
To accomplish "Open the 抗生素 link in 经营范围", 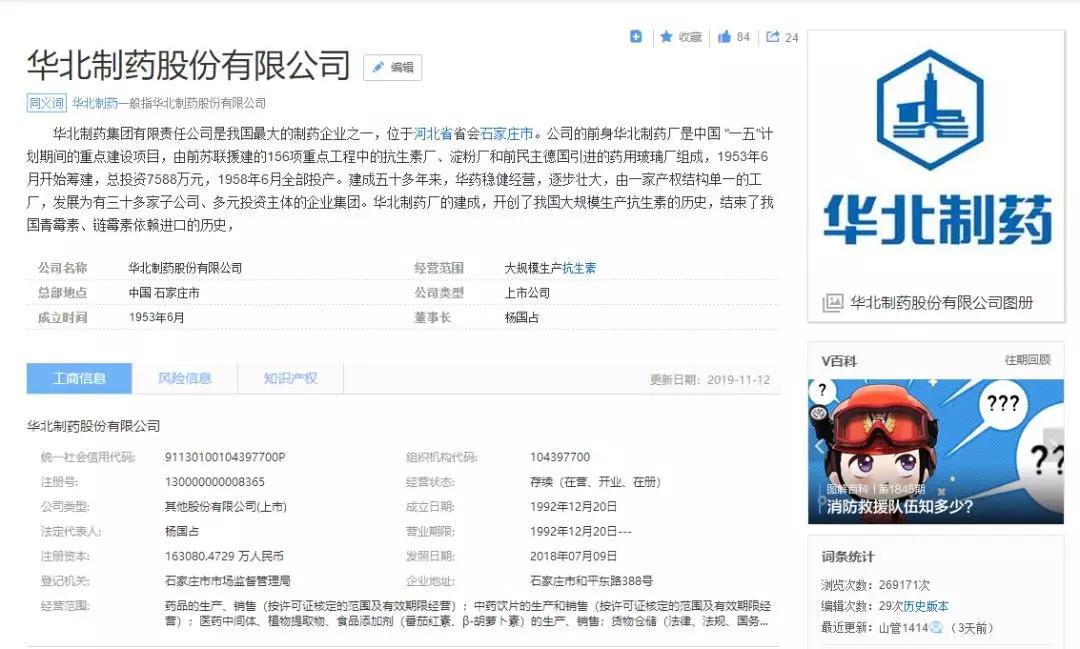I will tap(579, 268).
